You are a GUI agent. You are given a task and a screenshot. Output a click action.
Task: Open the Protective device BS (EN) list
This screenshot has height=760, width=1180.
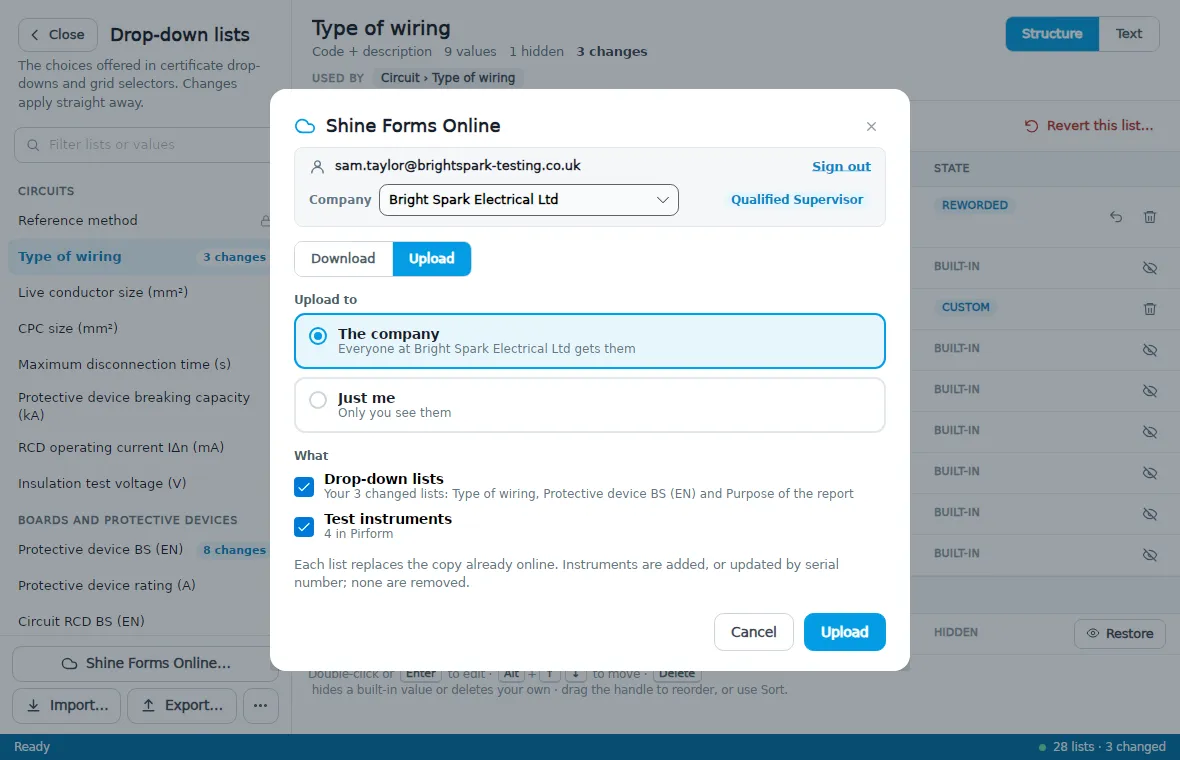pyautogui.click(x=142, y=549)
